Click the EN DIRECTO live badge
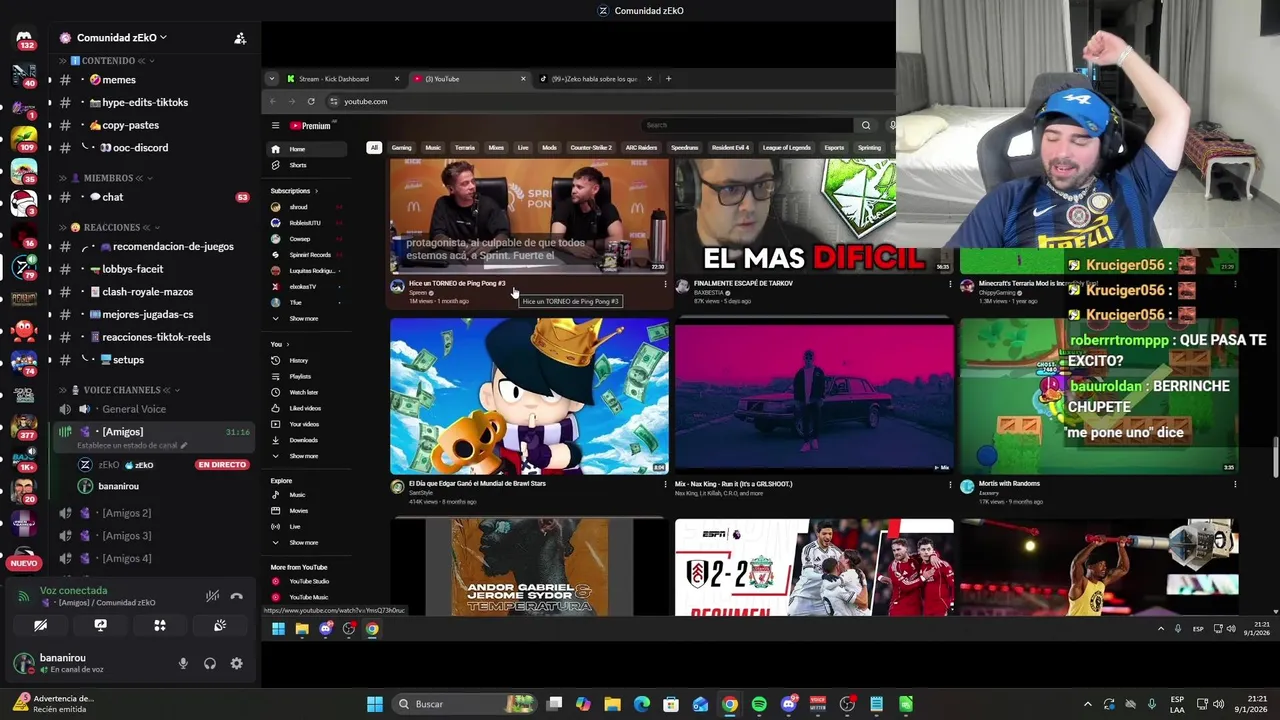This screenshot has width=1280, height=720. click(222, 465)
